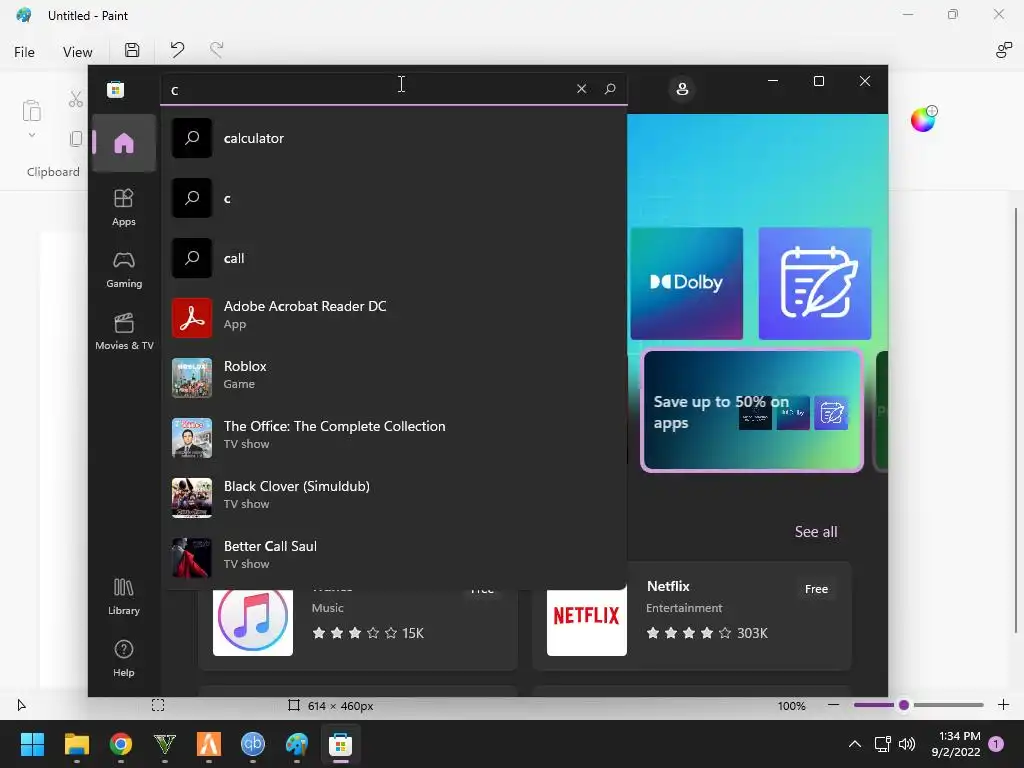Choose the Roblox game suggestion
1024x768 pixels.
click(x=394, y=378)
